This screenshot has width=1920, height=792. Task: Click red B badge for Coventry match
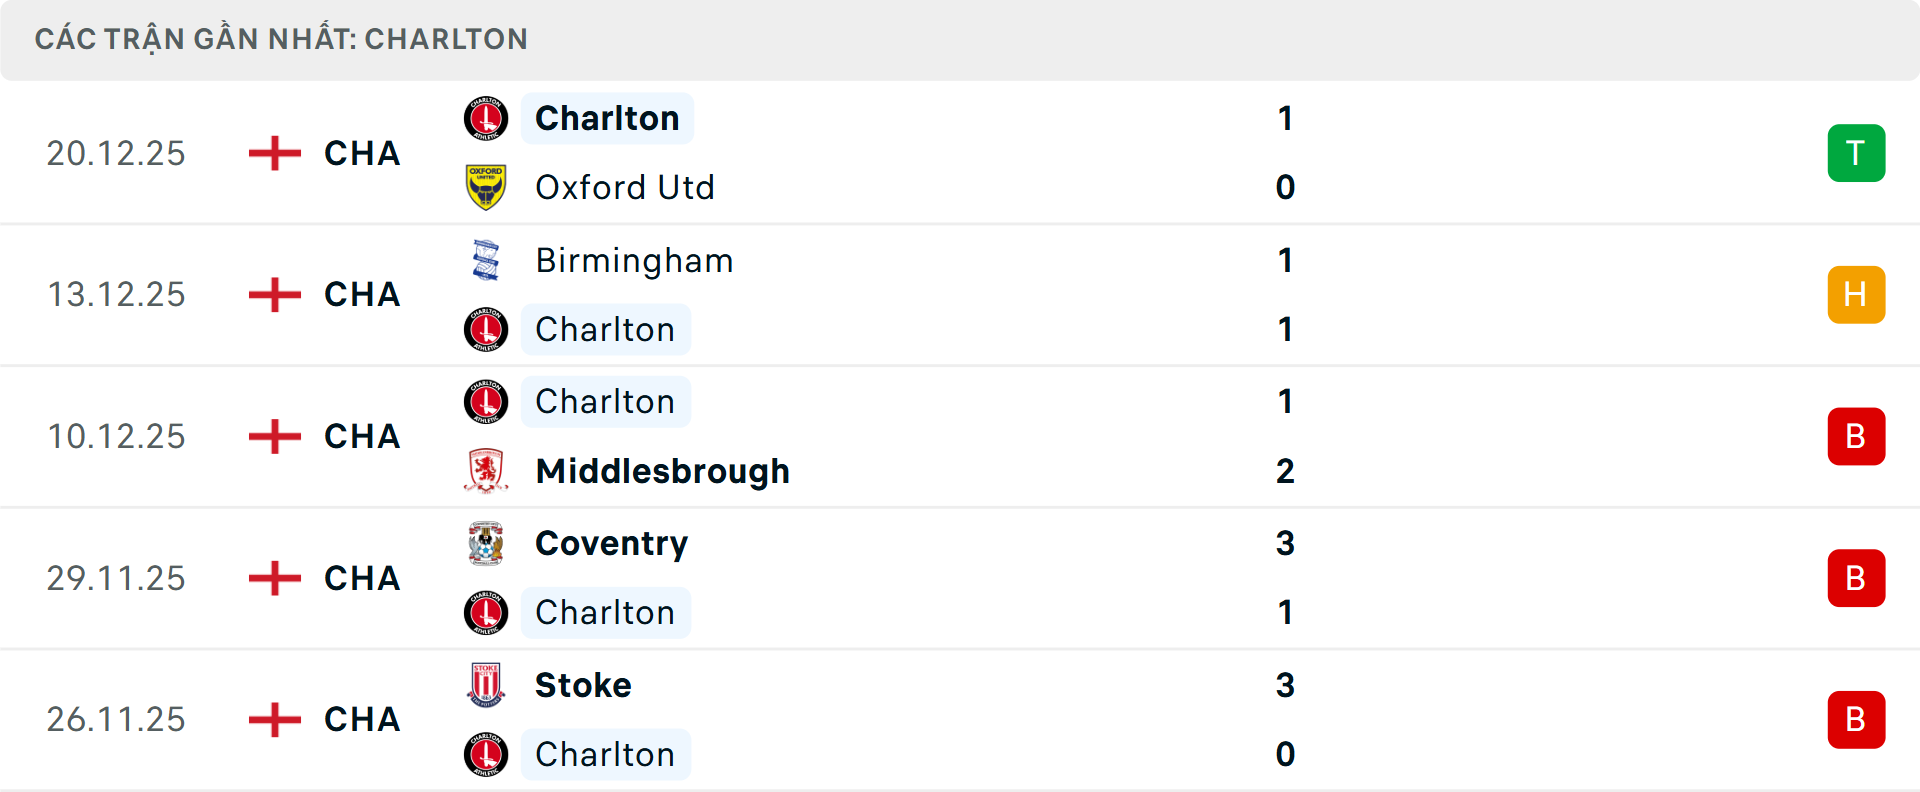point(1856,578)
